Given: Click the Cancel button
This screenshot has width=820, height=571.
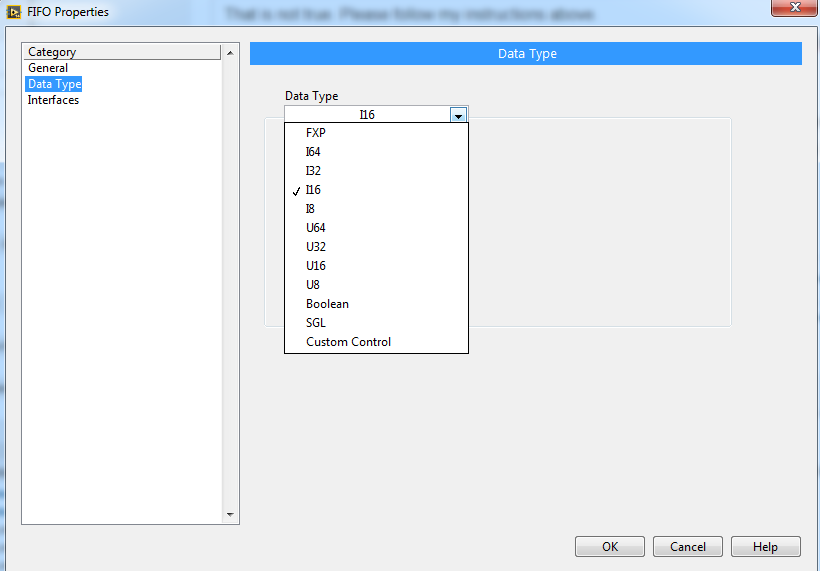Looking at the screenshot, I should (x=688, y=546).
